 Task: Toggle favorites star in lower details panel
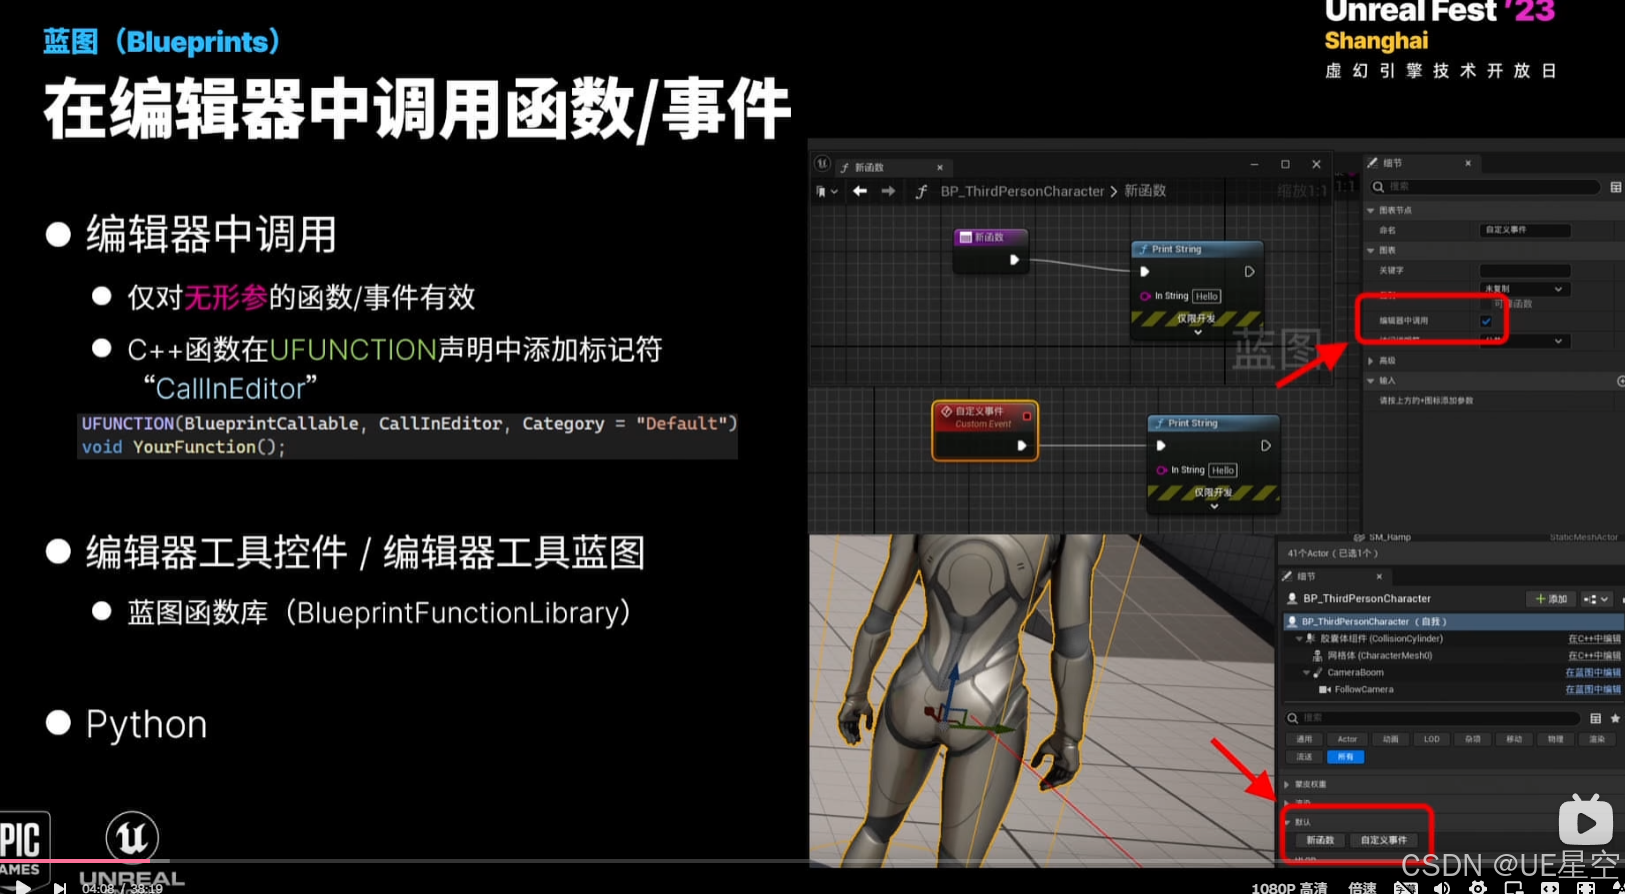(x=1615, y=718)
